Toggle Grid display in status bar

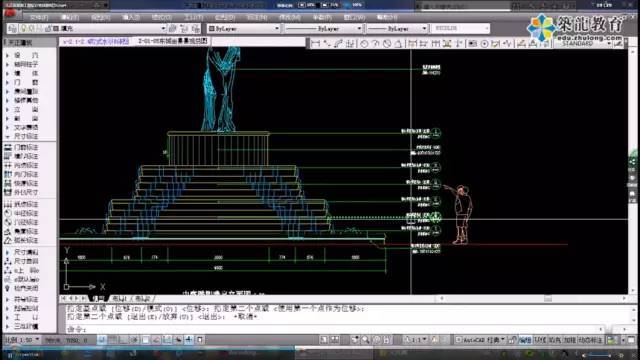click(x=113, y=340)
